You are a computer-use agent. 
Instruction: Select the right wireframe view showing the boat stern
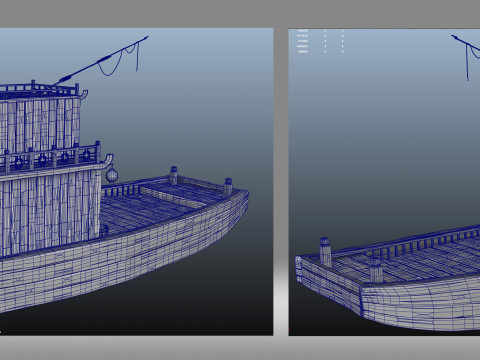point(384,182)
